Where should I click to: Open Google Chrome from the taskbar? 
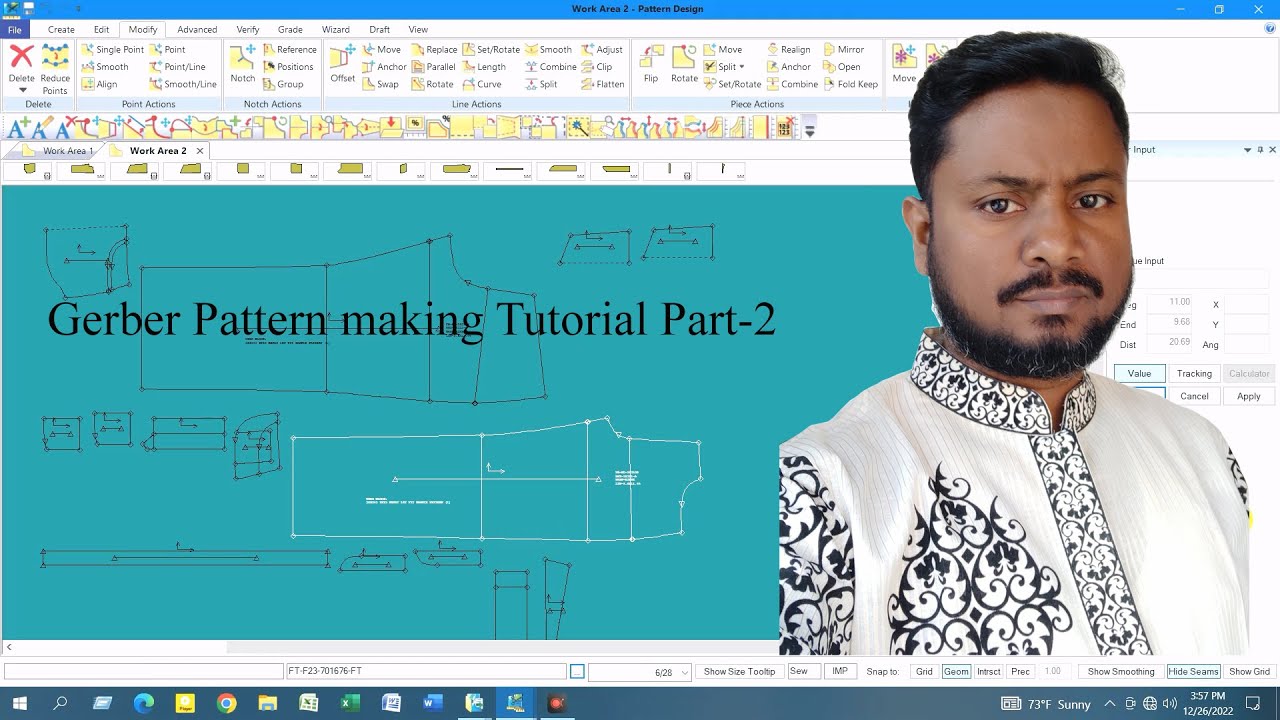click(x=226, y=703)
